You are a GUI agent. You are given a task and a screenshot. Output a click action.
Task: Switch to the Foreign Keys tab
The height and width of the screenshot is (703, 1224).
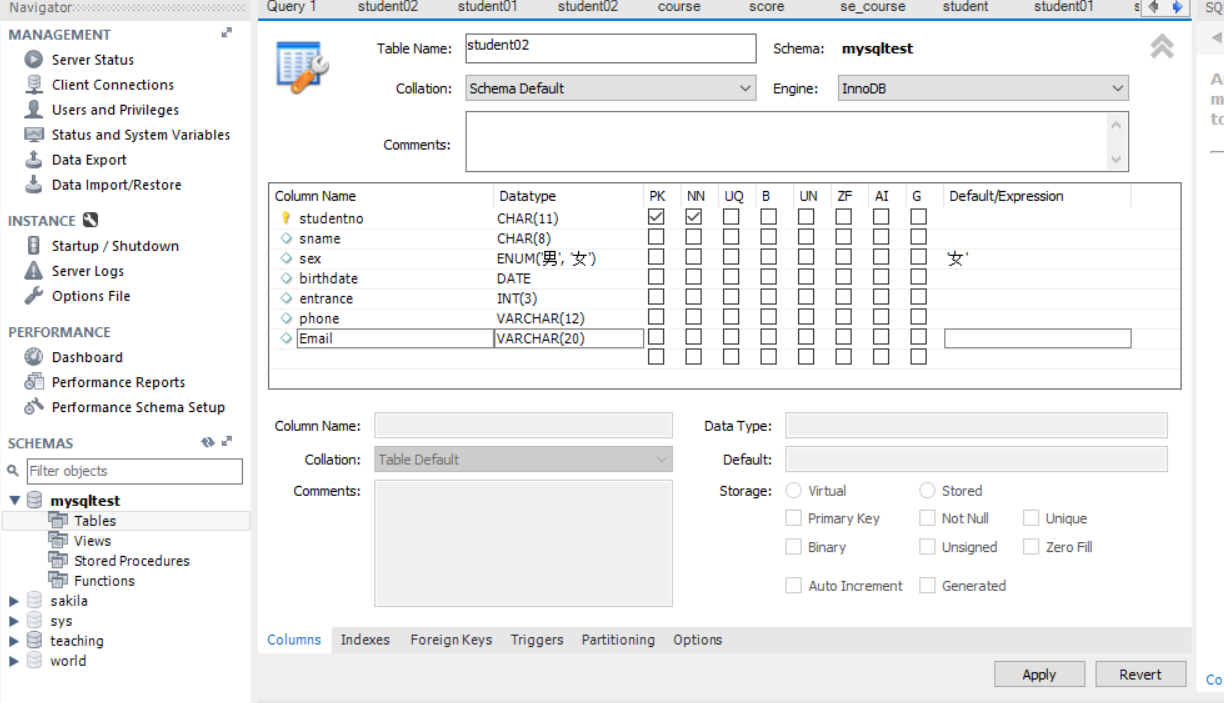(451, 639)
